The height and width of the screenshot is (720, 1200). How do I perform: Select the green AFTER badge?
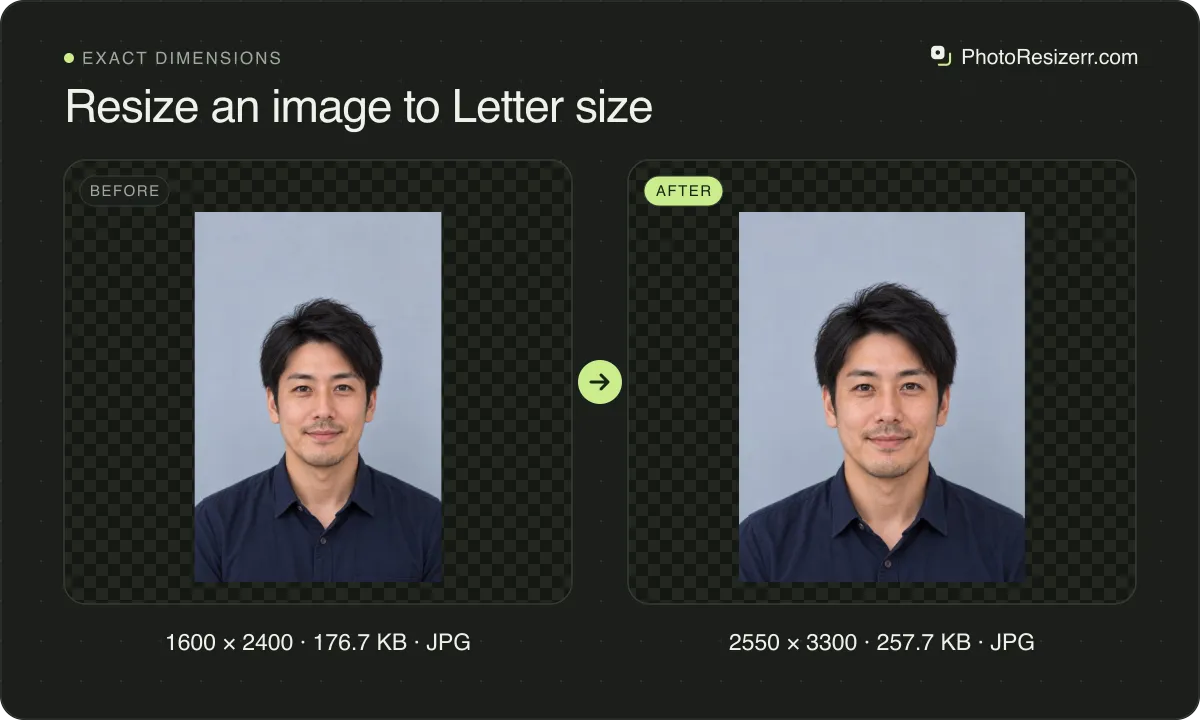click(x=683, y=191)
